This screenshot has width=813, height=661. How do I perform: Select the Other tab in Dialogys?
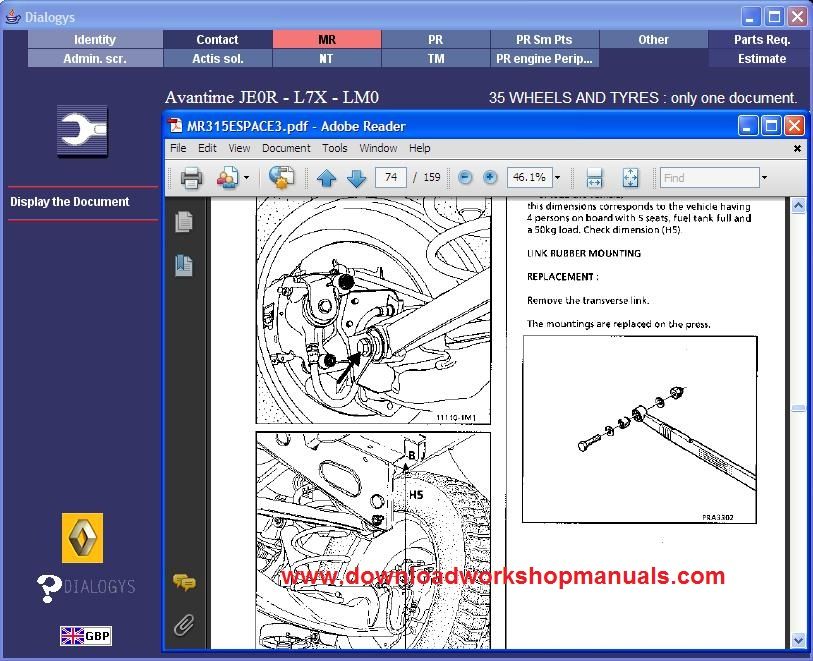click(x=653, y=39)
